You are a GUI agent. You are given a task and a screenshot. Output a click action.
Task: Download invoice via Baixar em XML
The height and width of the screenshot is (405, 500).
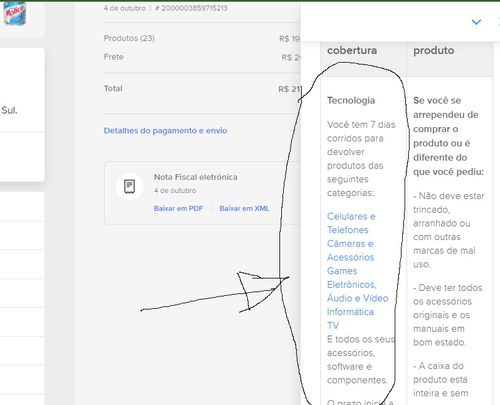click(244, 208)
